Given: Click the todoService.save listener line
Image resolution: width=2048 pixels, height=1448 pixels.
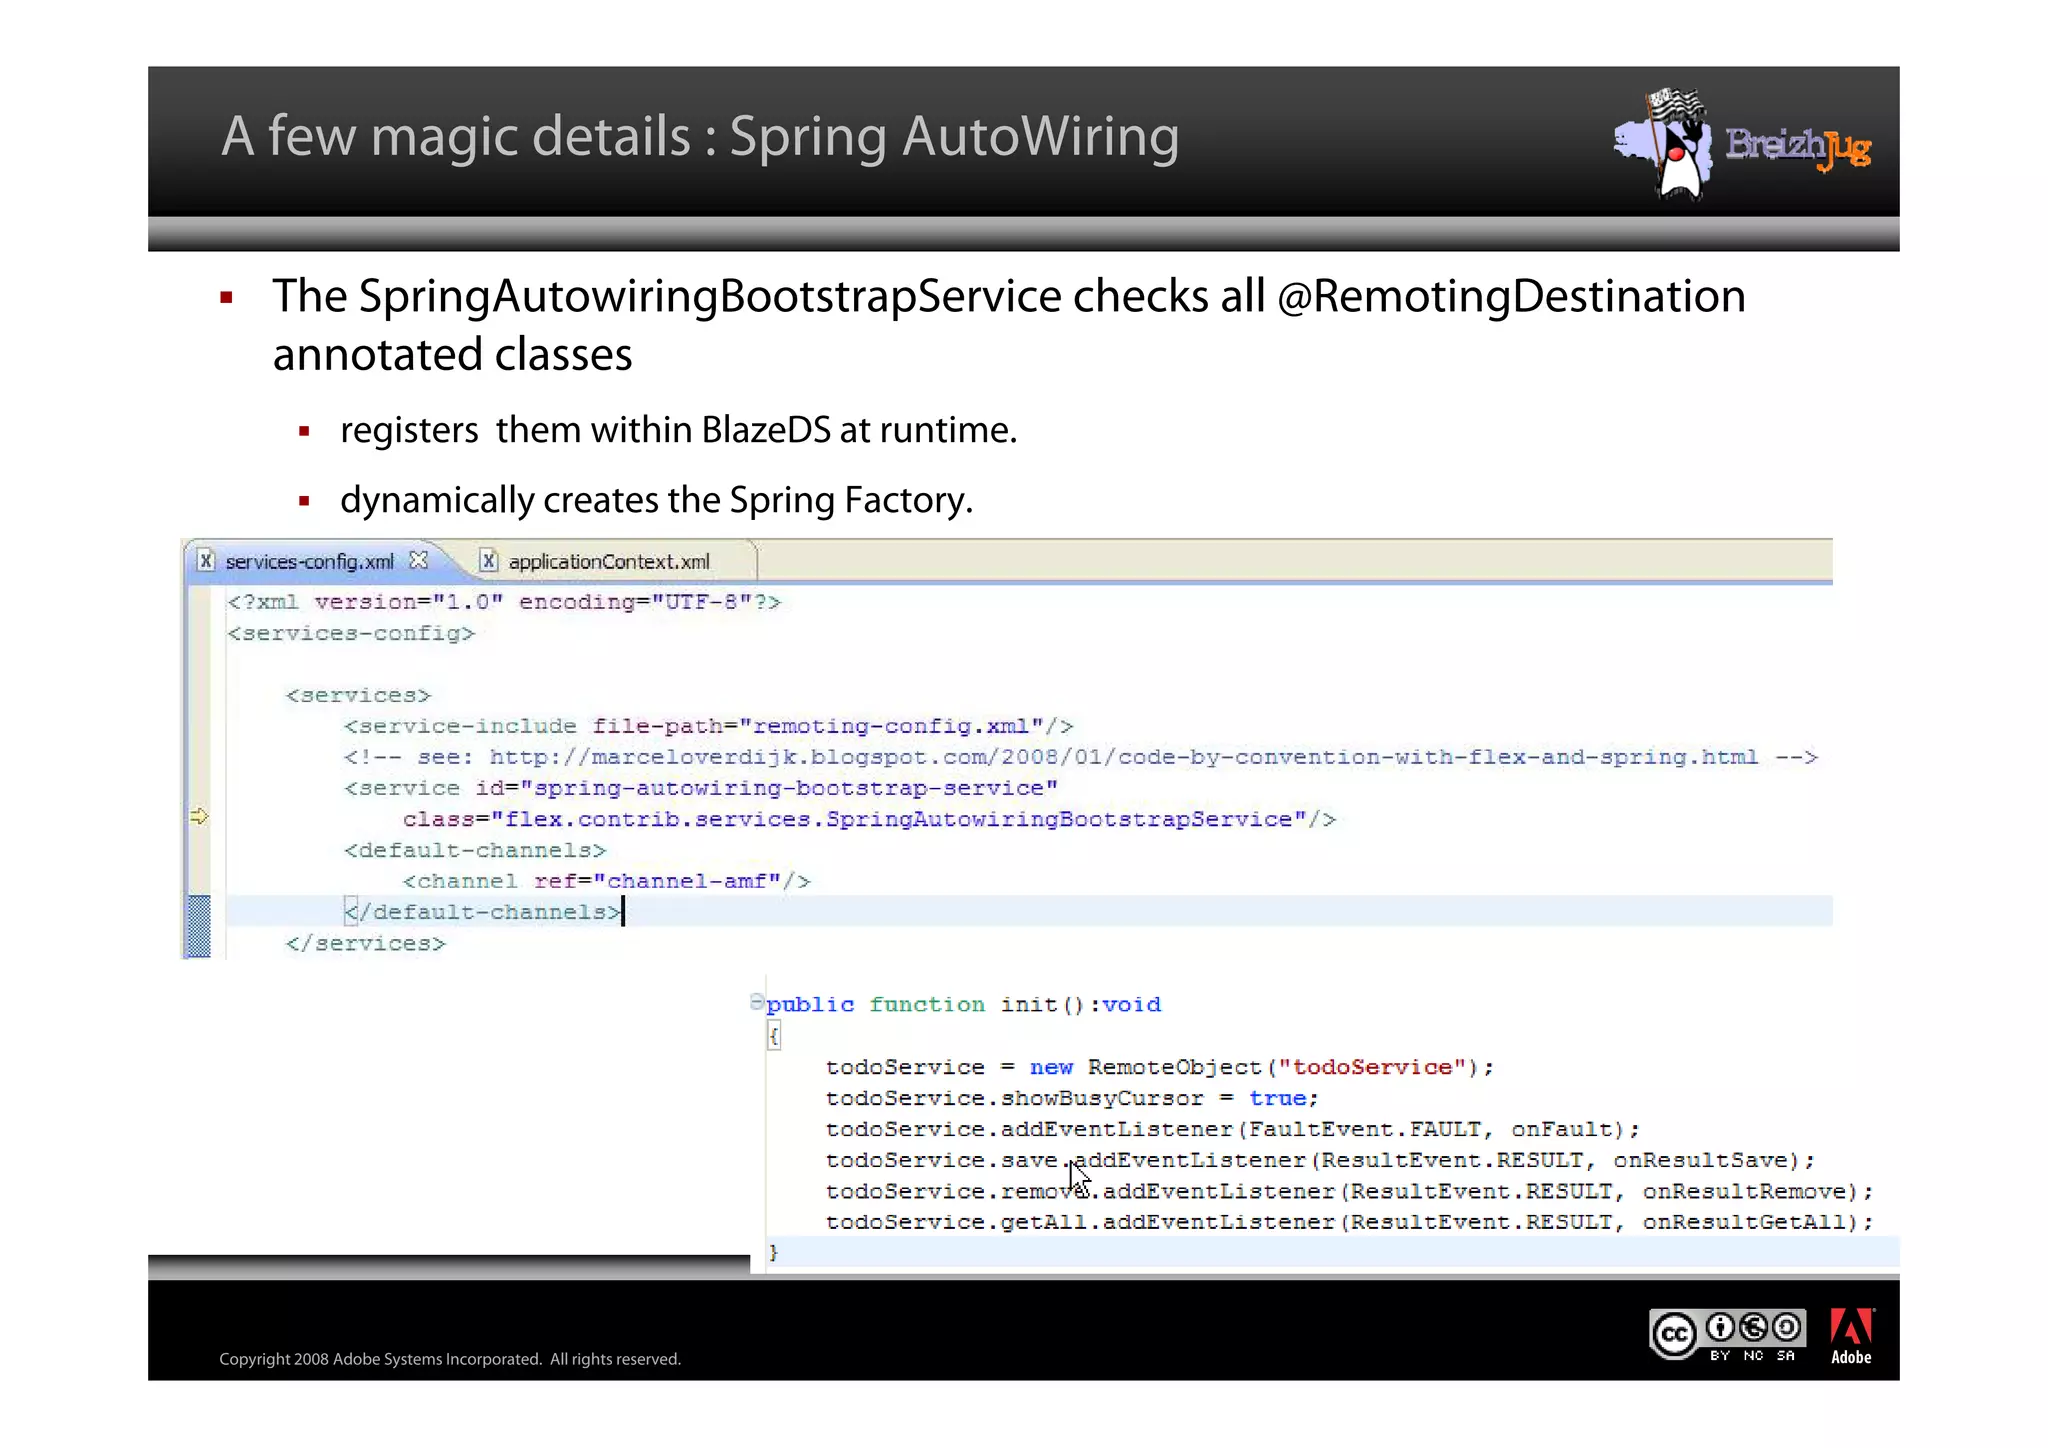Looking at the screenshot, I should 1320,1160.
